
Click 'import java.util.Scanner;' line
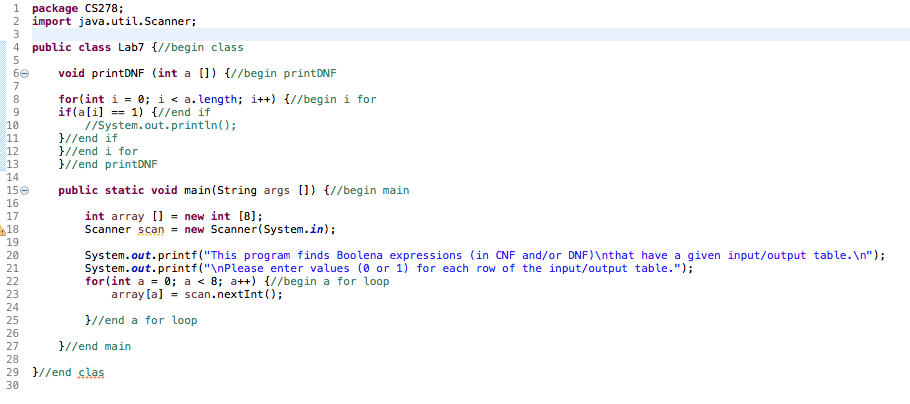pyautogui.click(x=114, y=21)
